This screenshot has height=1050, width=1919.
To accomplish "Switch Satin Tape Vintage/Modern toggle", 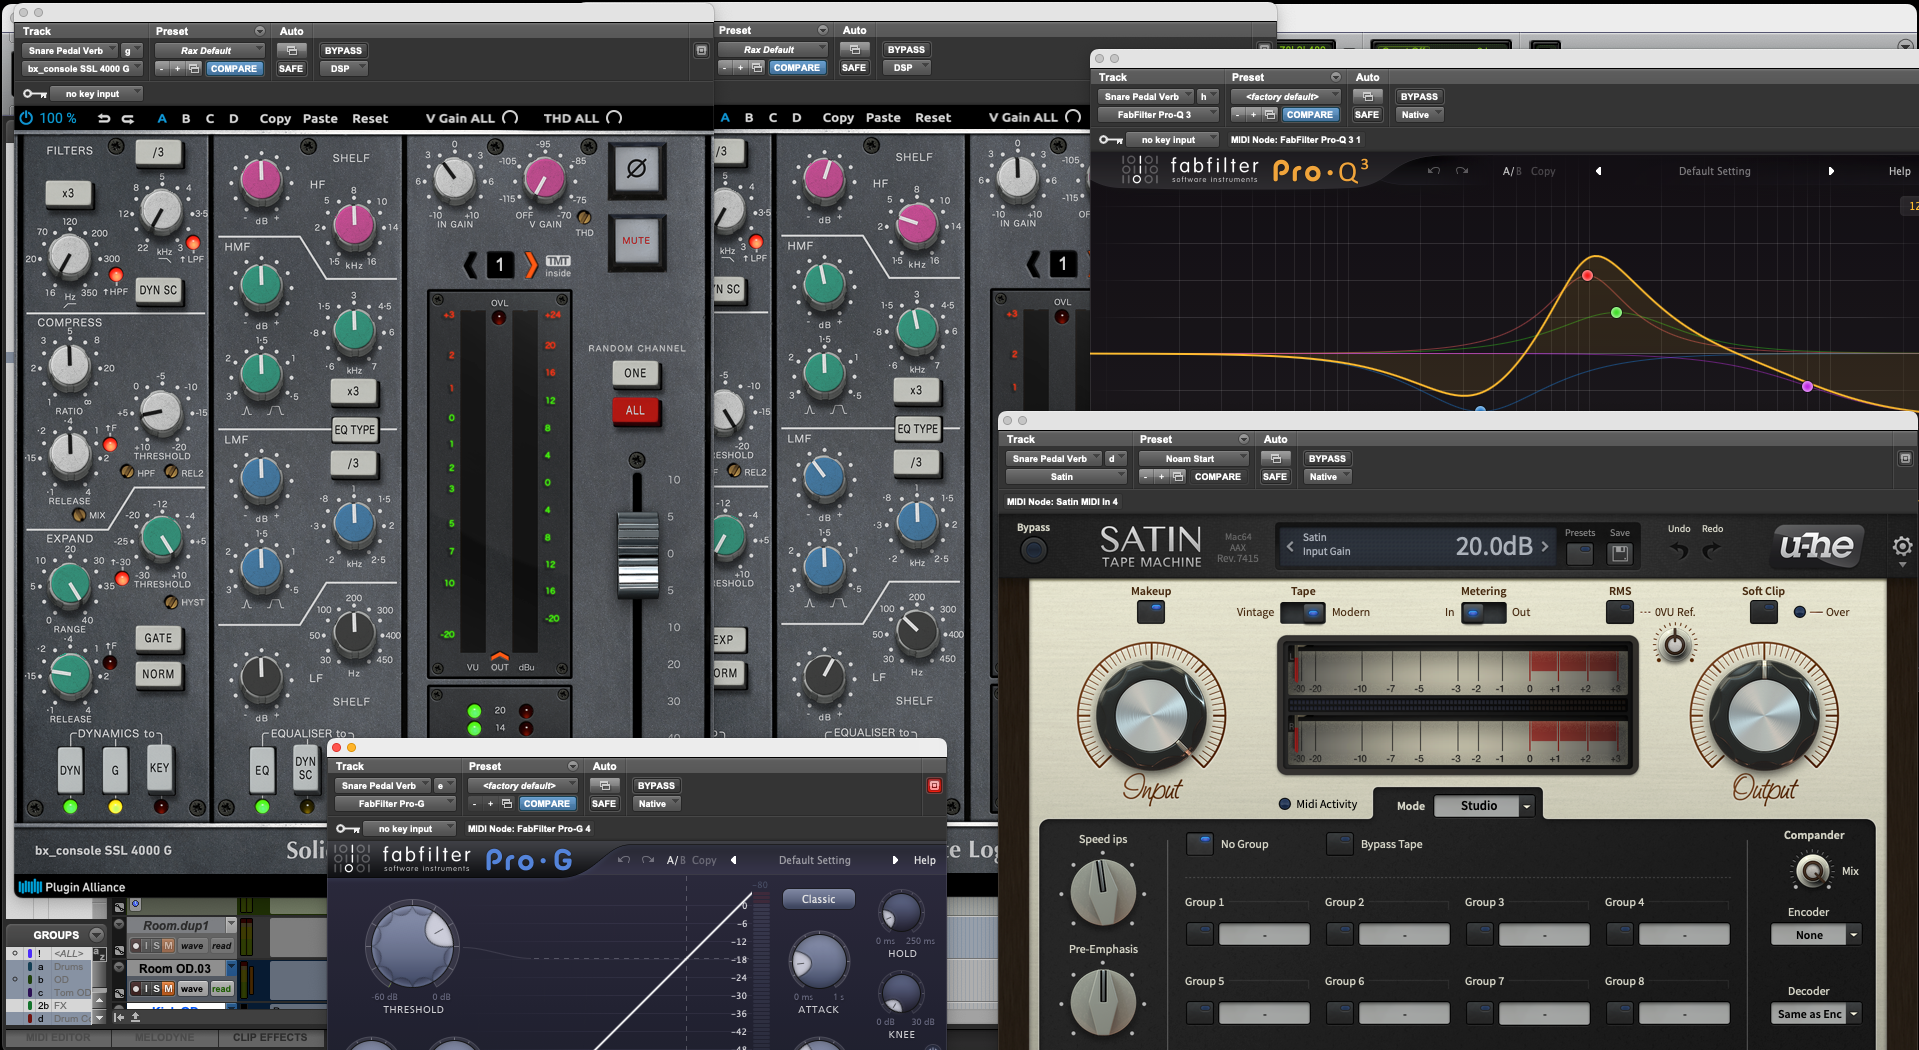I will (1303, 612).
